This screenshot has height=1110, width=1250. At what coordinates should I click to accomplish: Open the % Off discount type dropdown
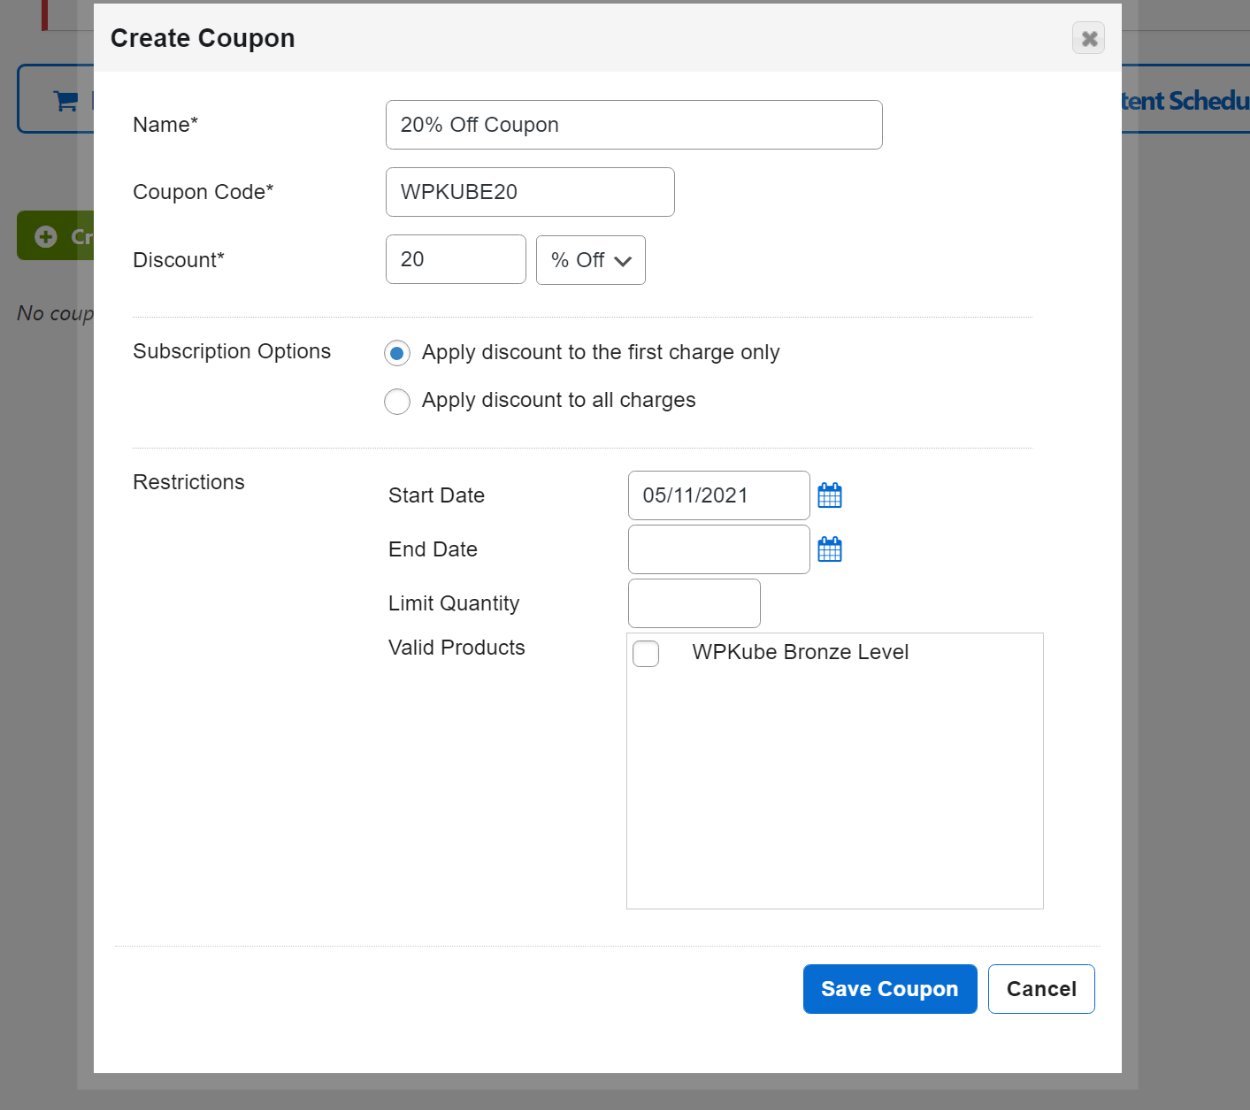click(x=591, y=260)
